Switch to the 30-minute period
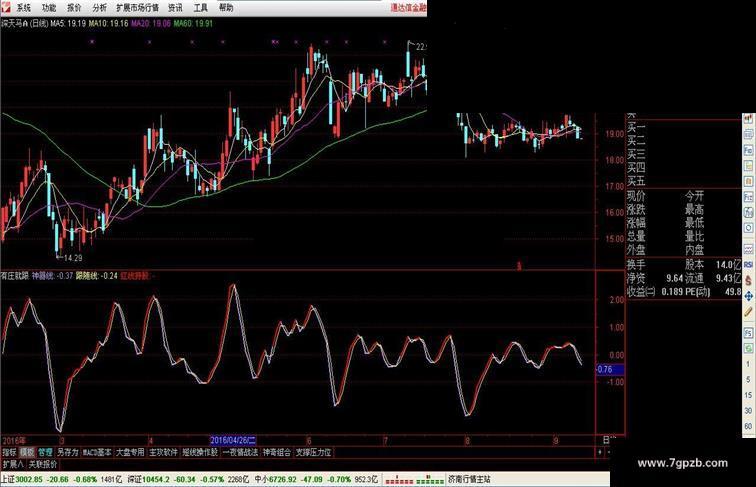 pos(748,410)
